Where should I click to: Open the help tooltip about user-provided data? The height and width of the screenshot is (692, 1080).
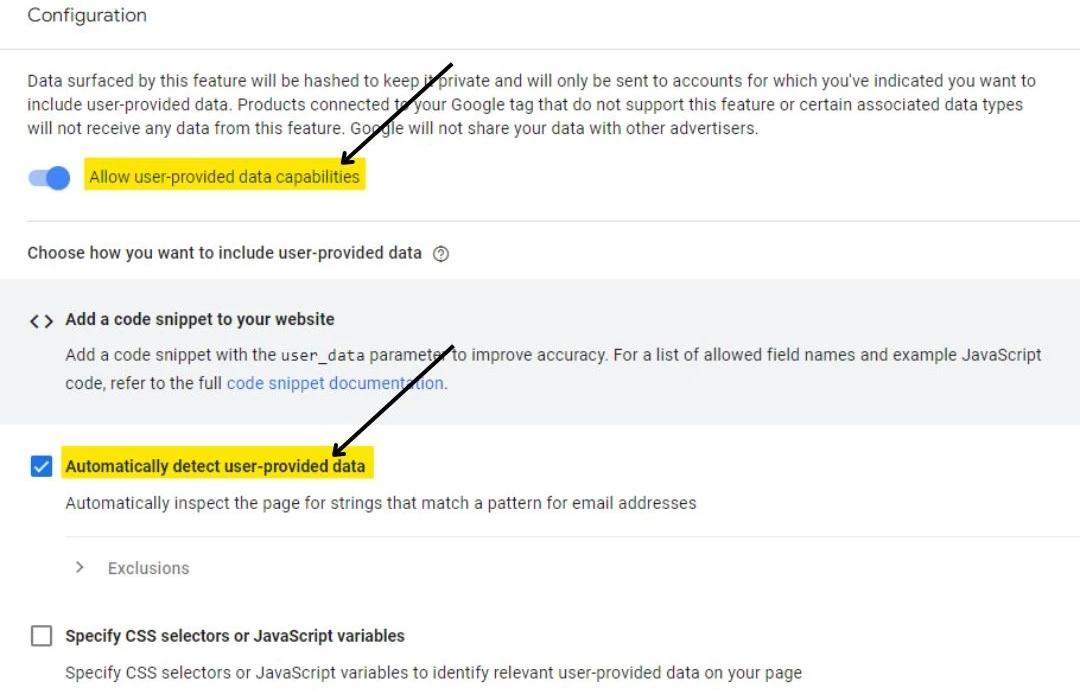pos(441,254)
